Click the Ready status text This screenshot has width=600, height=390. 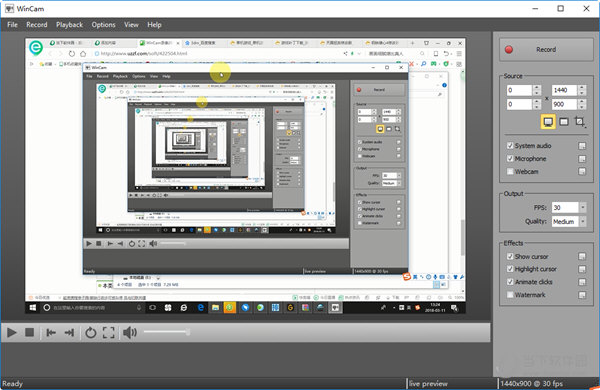click(12, 383)
